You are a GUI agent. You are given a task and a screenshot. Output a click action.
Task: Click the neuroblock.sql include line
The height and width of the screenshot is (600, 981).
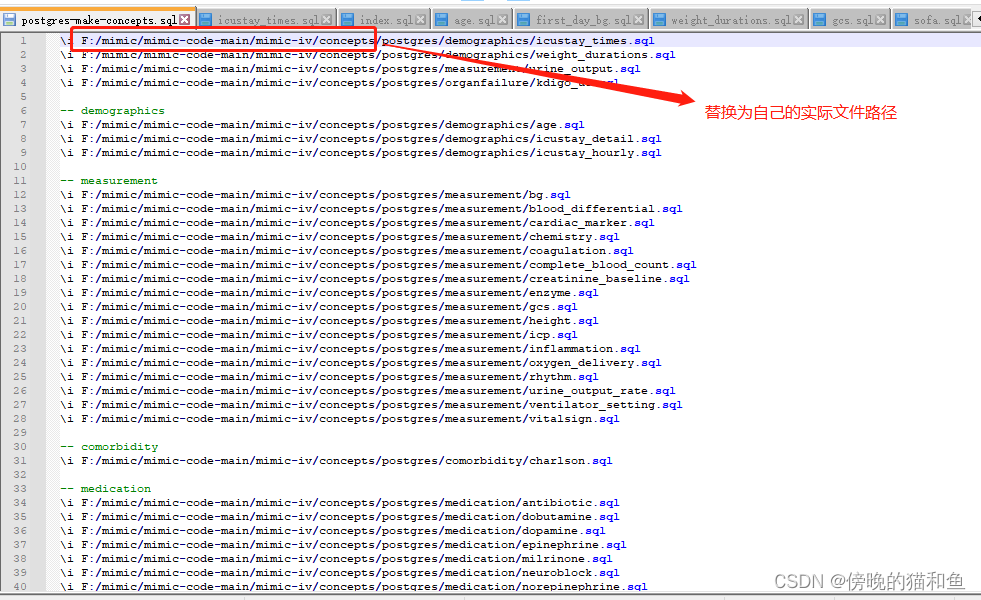point(340,573)
